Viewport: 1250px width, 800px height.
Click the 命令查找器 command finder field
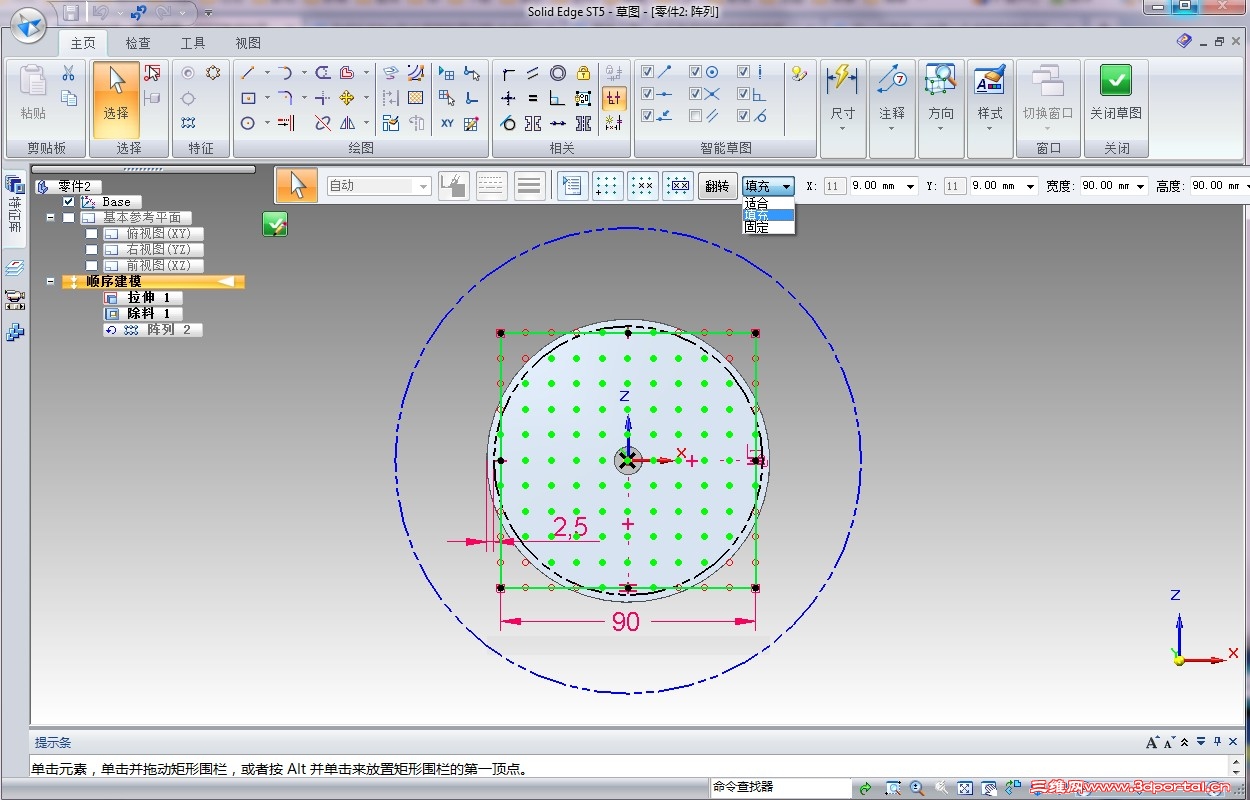click(780, 788)
